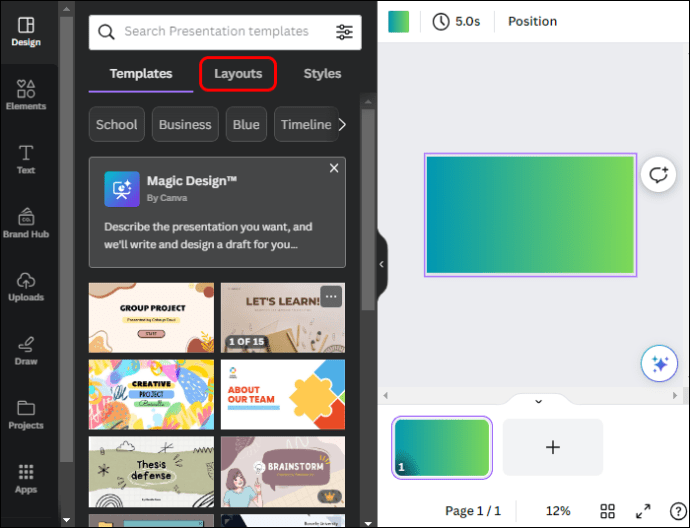Click the 5.0s page duration

(x=467, y=21)
